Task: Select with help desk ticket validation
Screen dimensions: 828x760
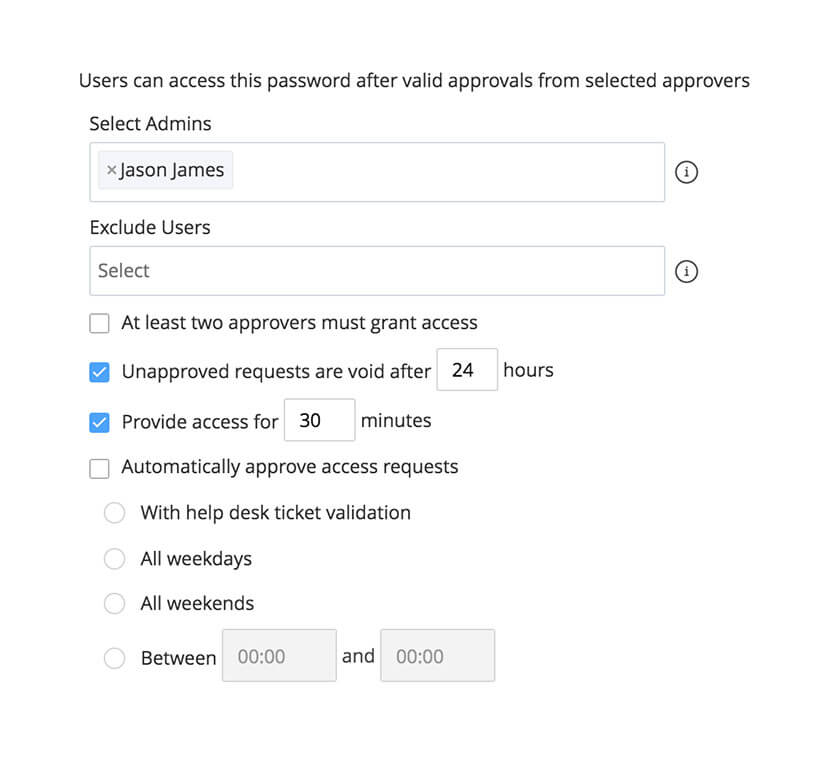Action: tap(114, 513)
